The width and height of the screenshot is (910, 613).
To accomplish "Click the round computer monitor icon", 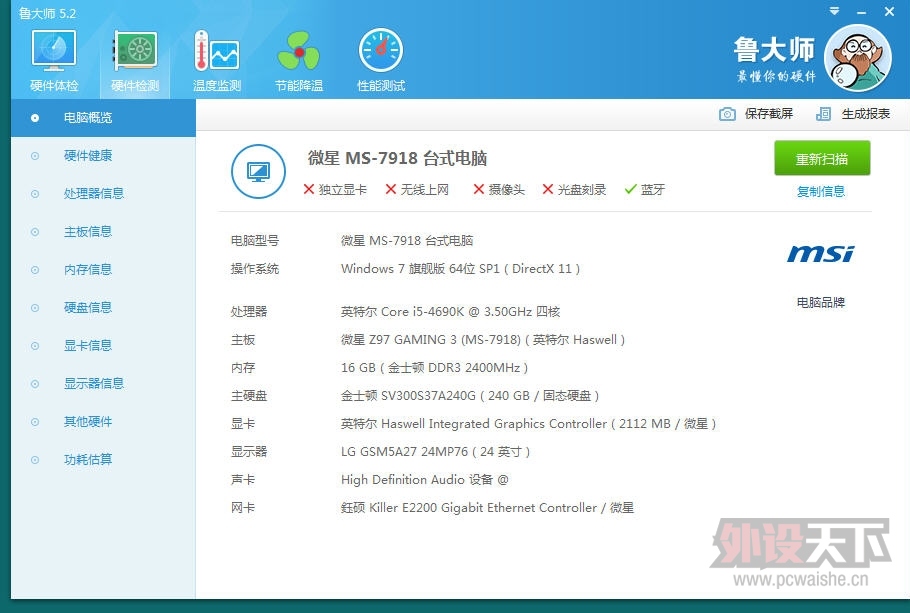I will click(258, 171).
